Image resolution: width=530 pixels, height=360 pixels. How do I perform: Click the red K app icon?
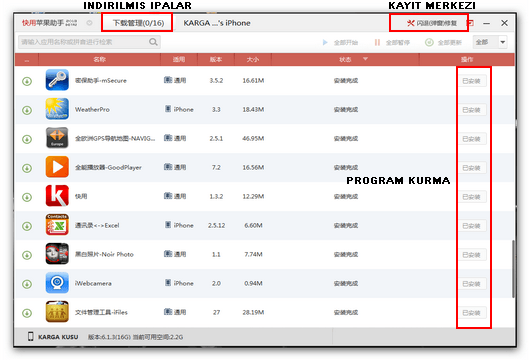click(x=57, y=196)
